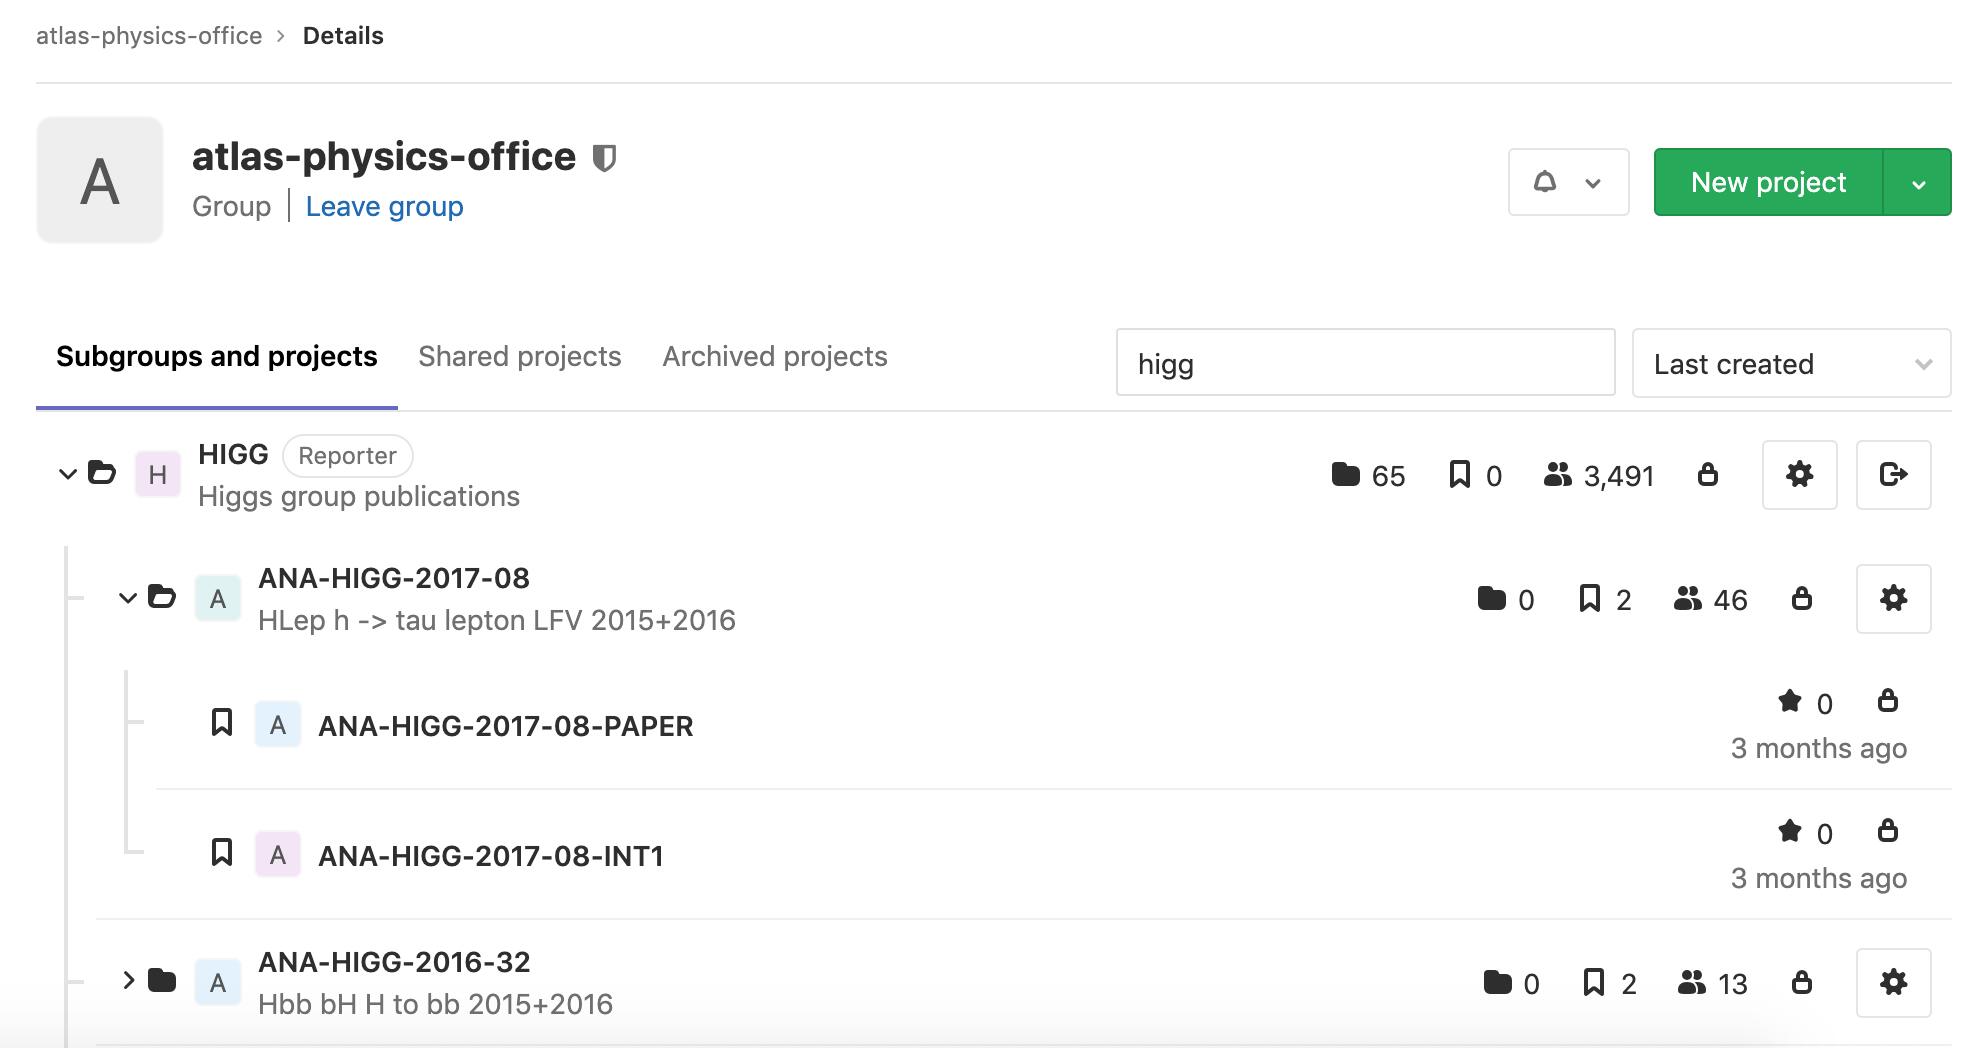
Task: Click 'HLep h -> tau lepton LFV 2015+2016' description
Action: 497,621
